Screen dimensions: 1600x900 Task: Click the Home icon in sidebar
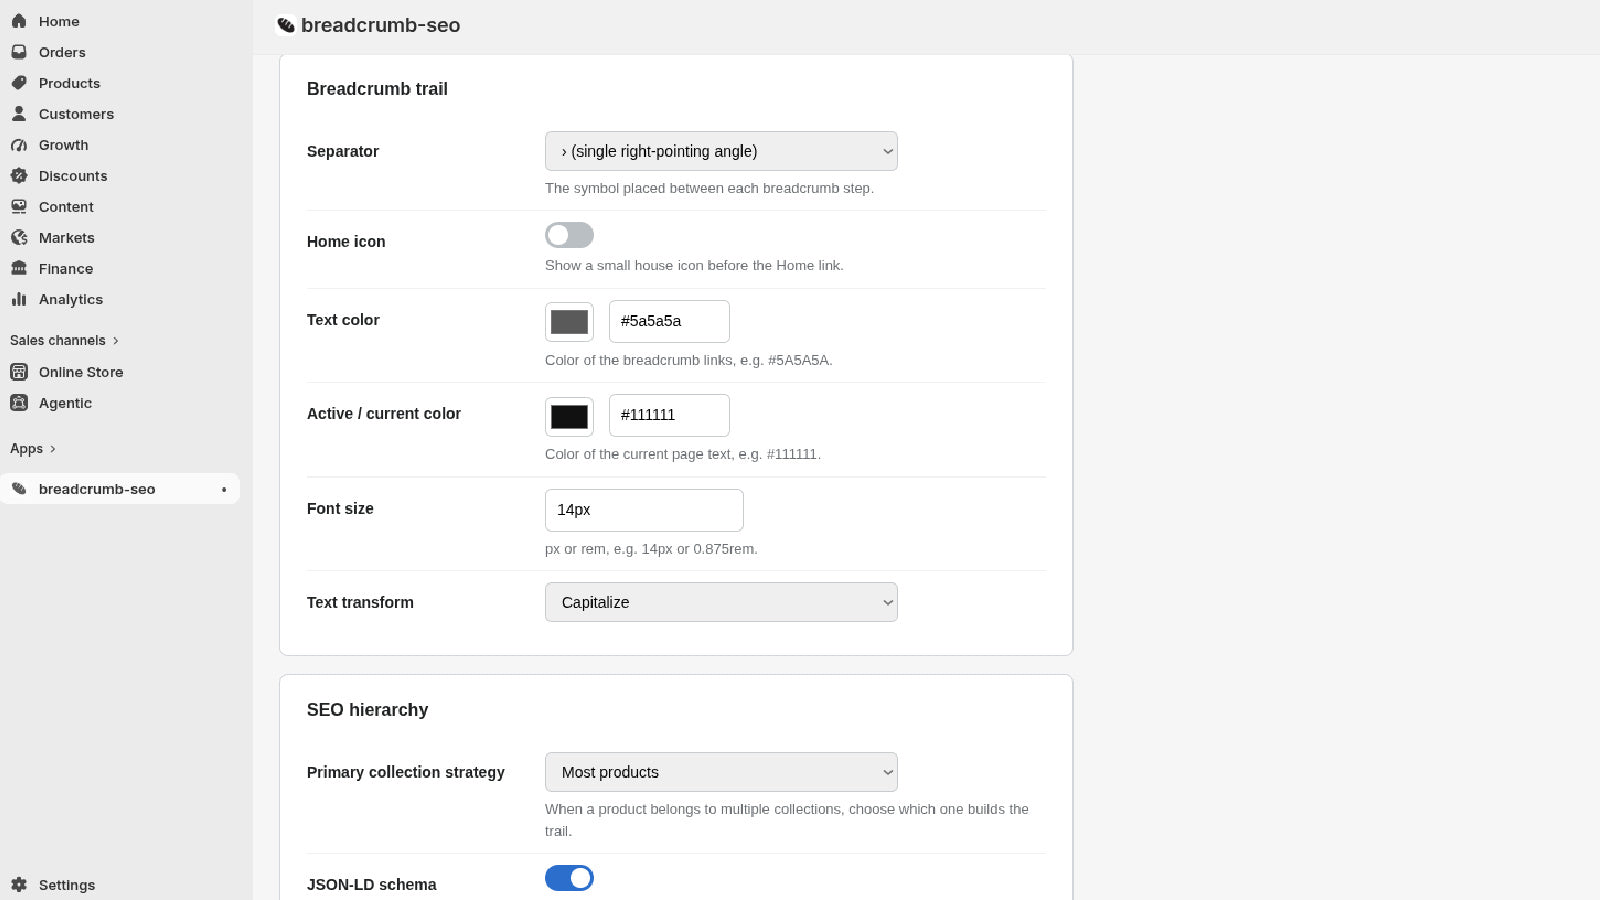point(19,21)
